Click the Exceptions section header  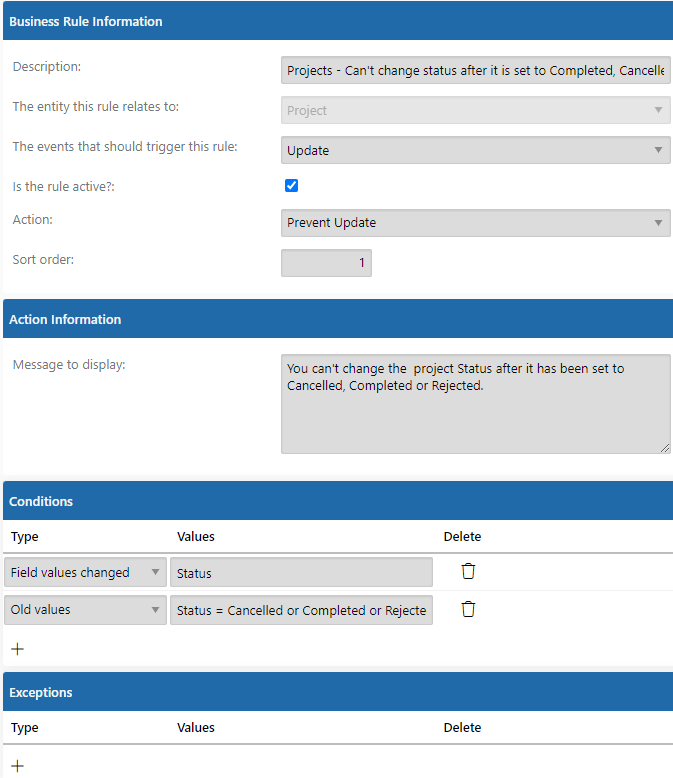[x=338, y=692]
